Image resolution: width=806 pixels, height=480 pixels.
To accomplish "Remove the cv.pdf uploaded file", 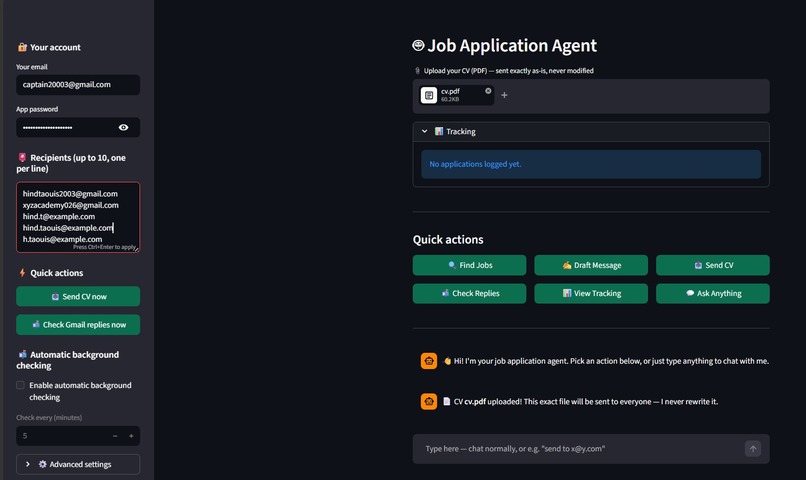I will click(488, 91).
